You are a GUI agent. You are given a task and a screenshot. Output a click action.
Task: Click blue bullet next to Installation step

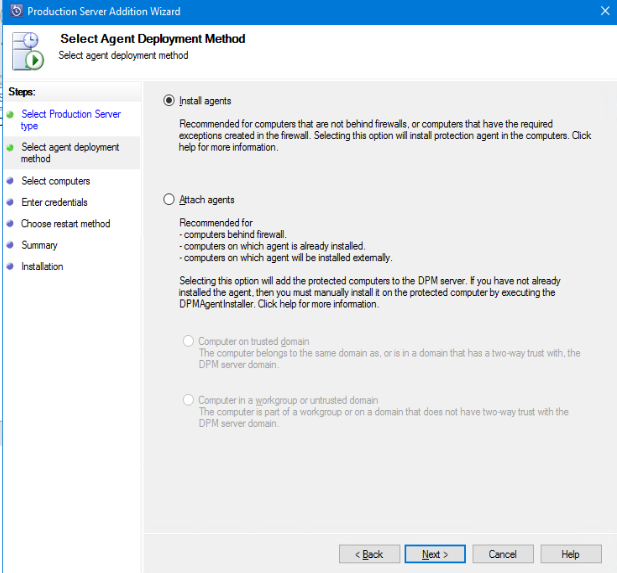tap(11, 267)
